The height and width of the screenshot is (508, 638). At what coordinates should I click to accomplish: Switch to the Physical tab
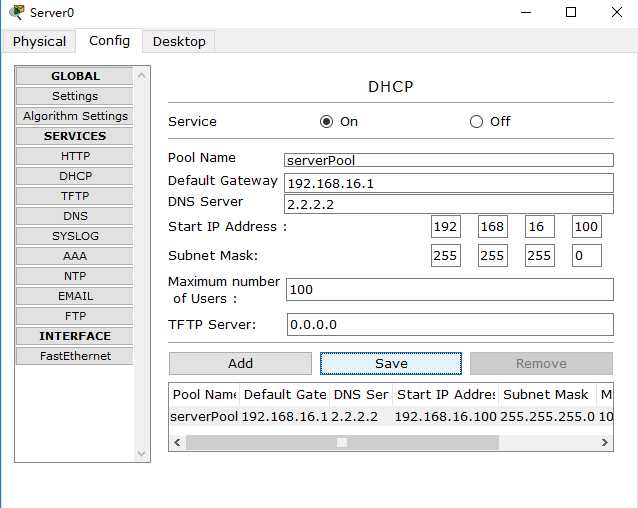pos(39,41)
